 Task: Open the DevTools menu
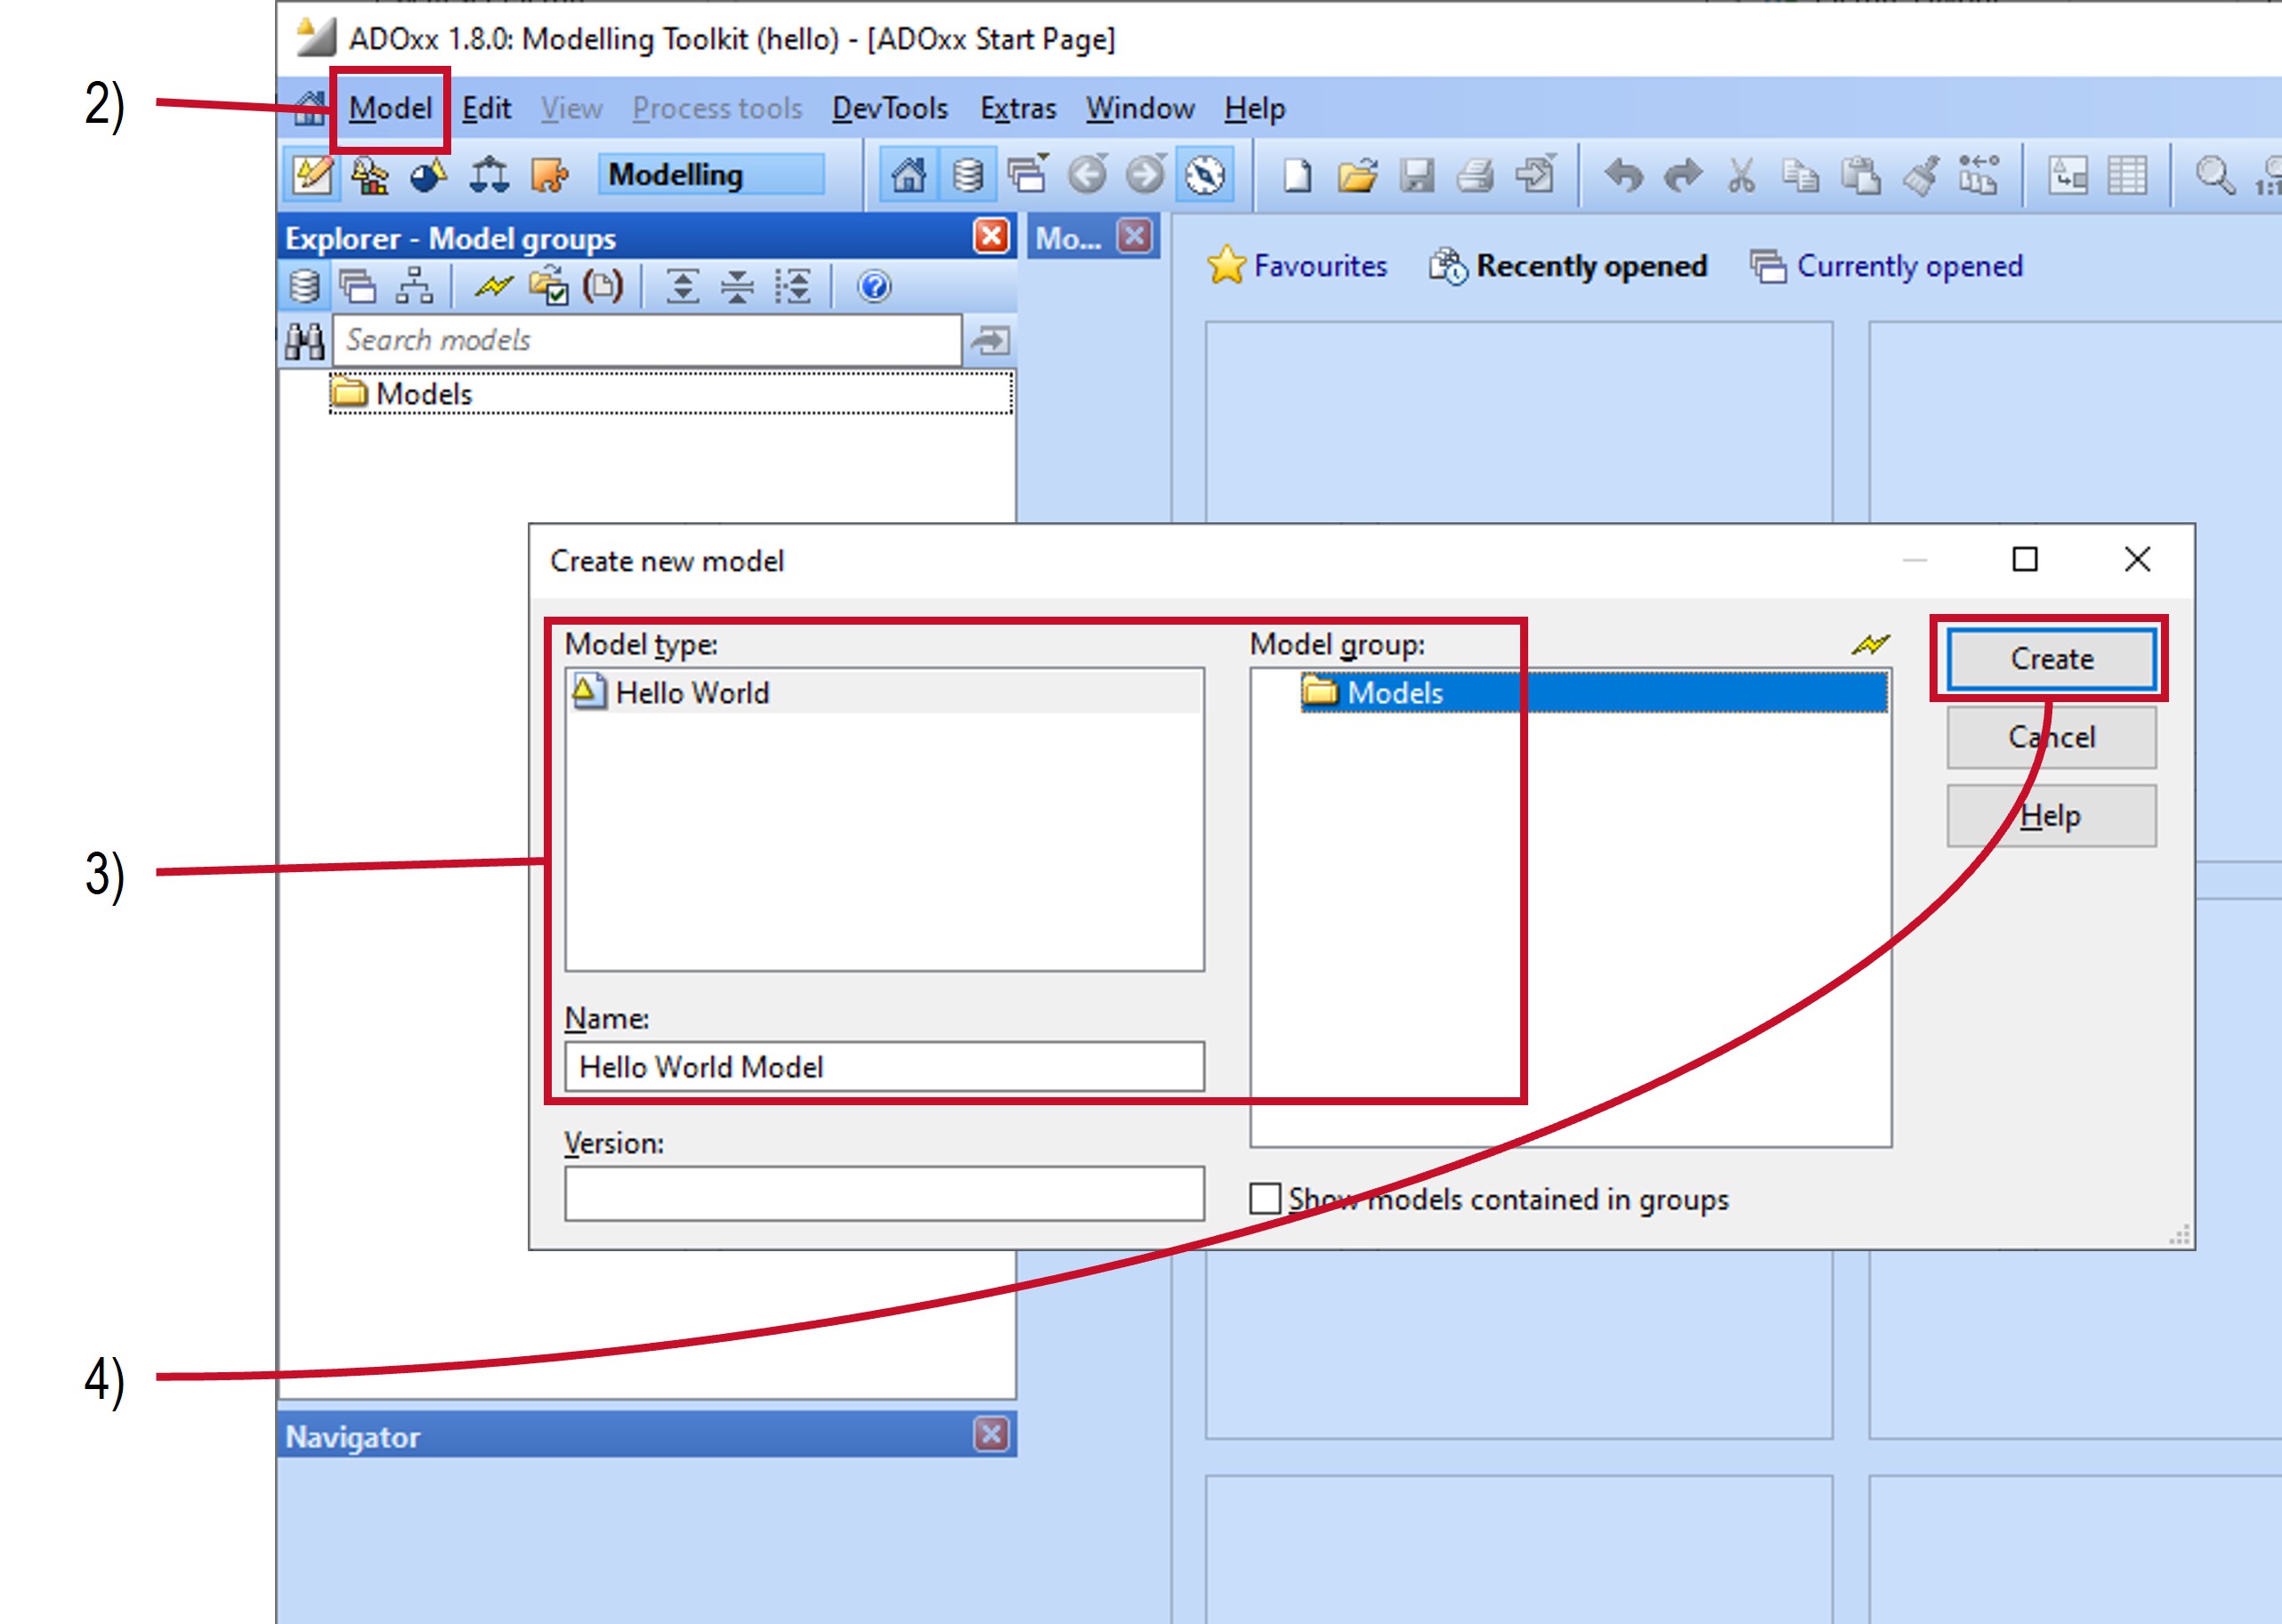point(890,108)
